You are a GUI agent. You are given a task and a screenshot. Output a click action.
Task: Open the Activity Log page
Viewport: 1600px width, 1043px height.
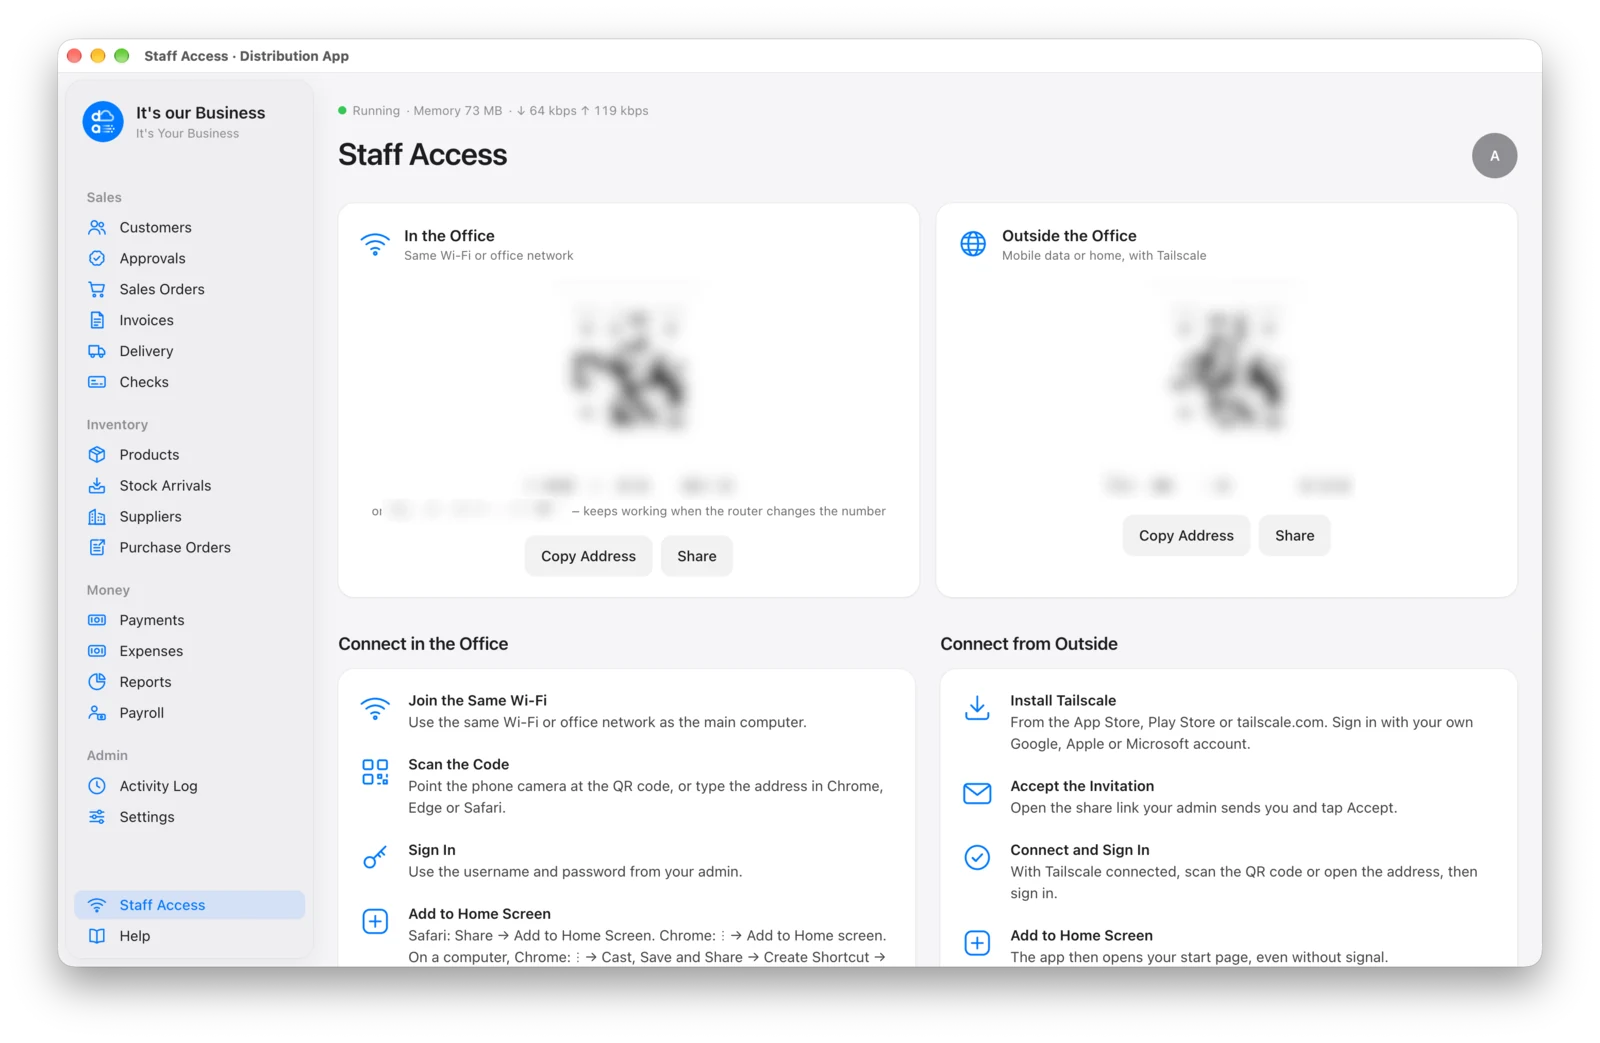[189, 786]
